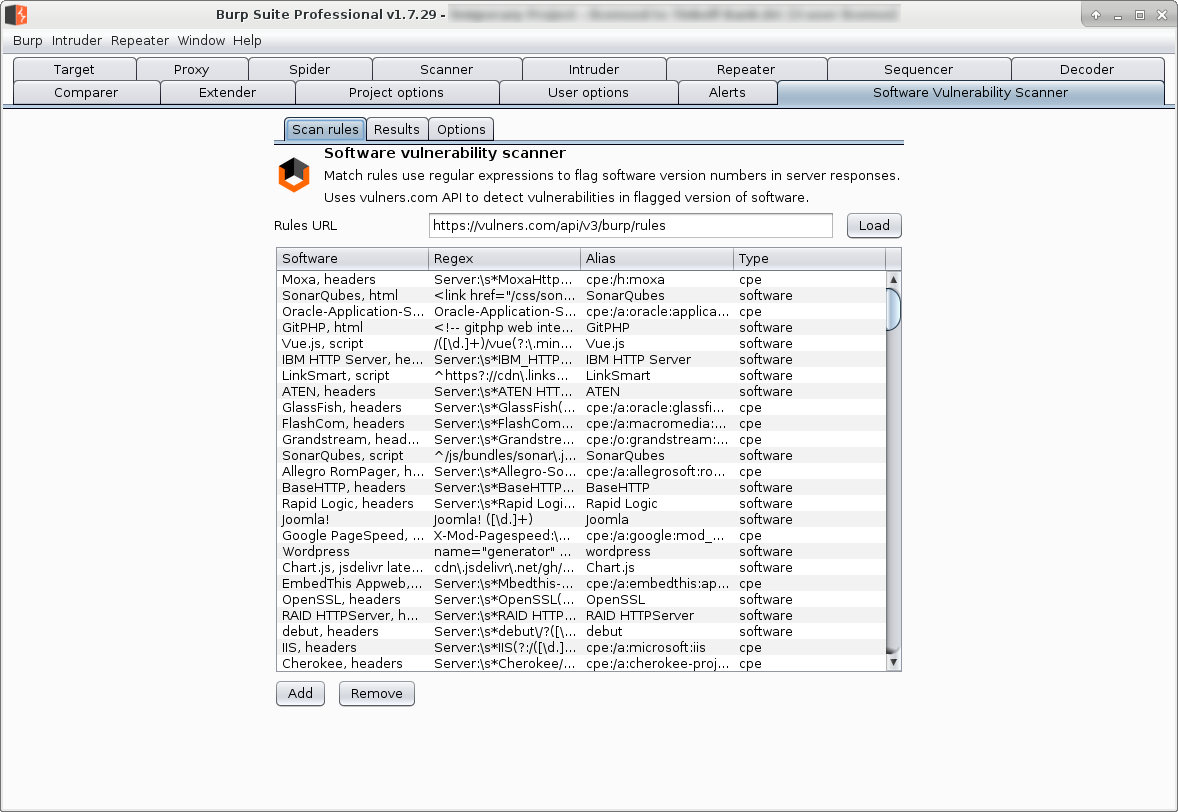Select the Joomla! rule row
Viewport: 1178px width, 812px height.
581,520
